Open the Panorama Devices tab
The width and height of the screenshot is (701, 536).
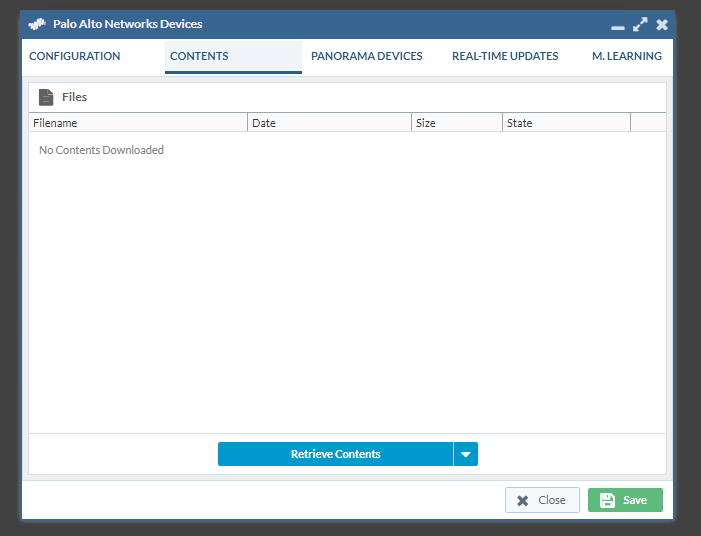click(x=366, y=56)
